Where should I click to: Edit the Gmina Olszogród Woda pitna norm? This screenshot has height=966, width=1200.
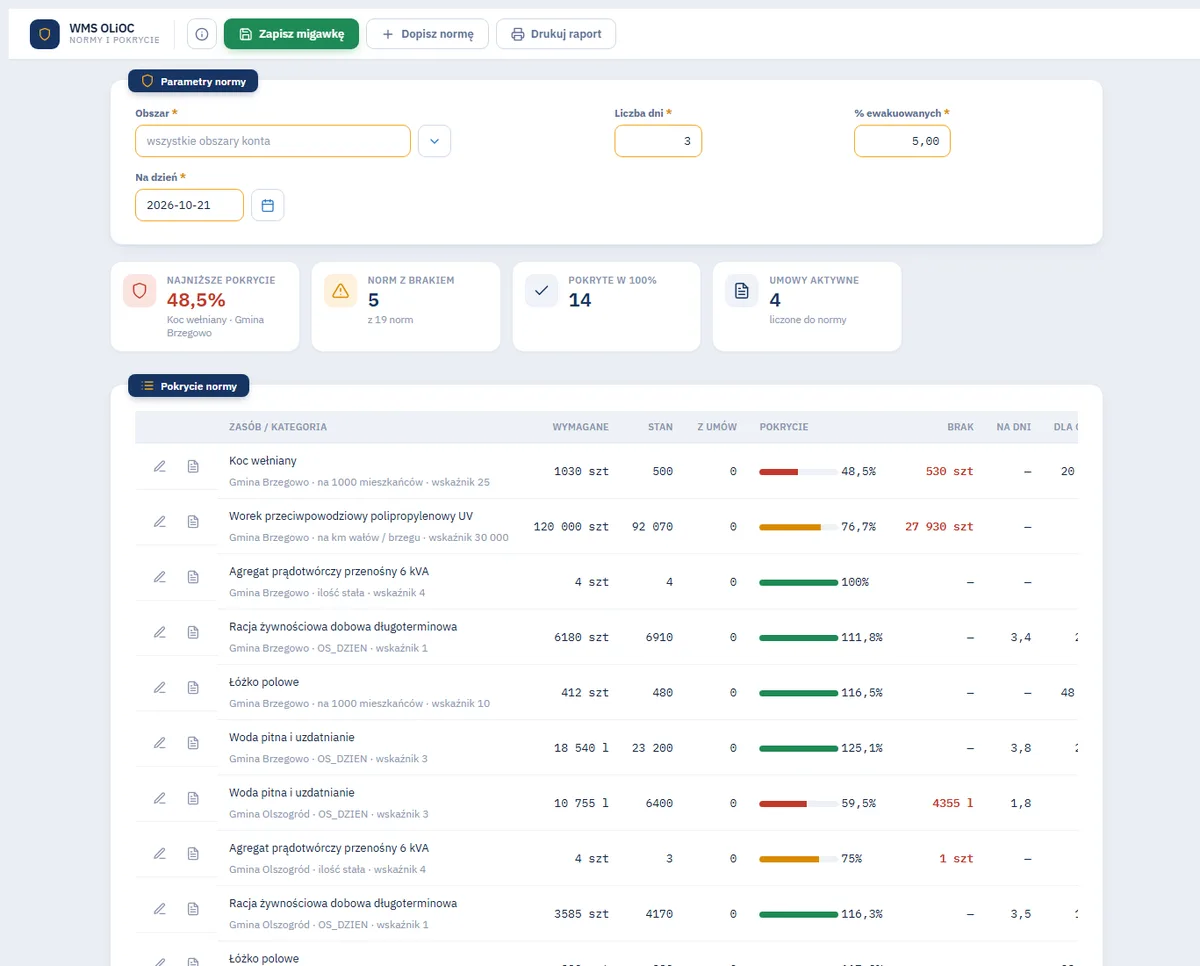159,798
